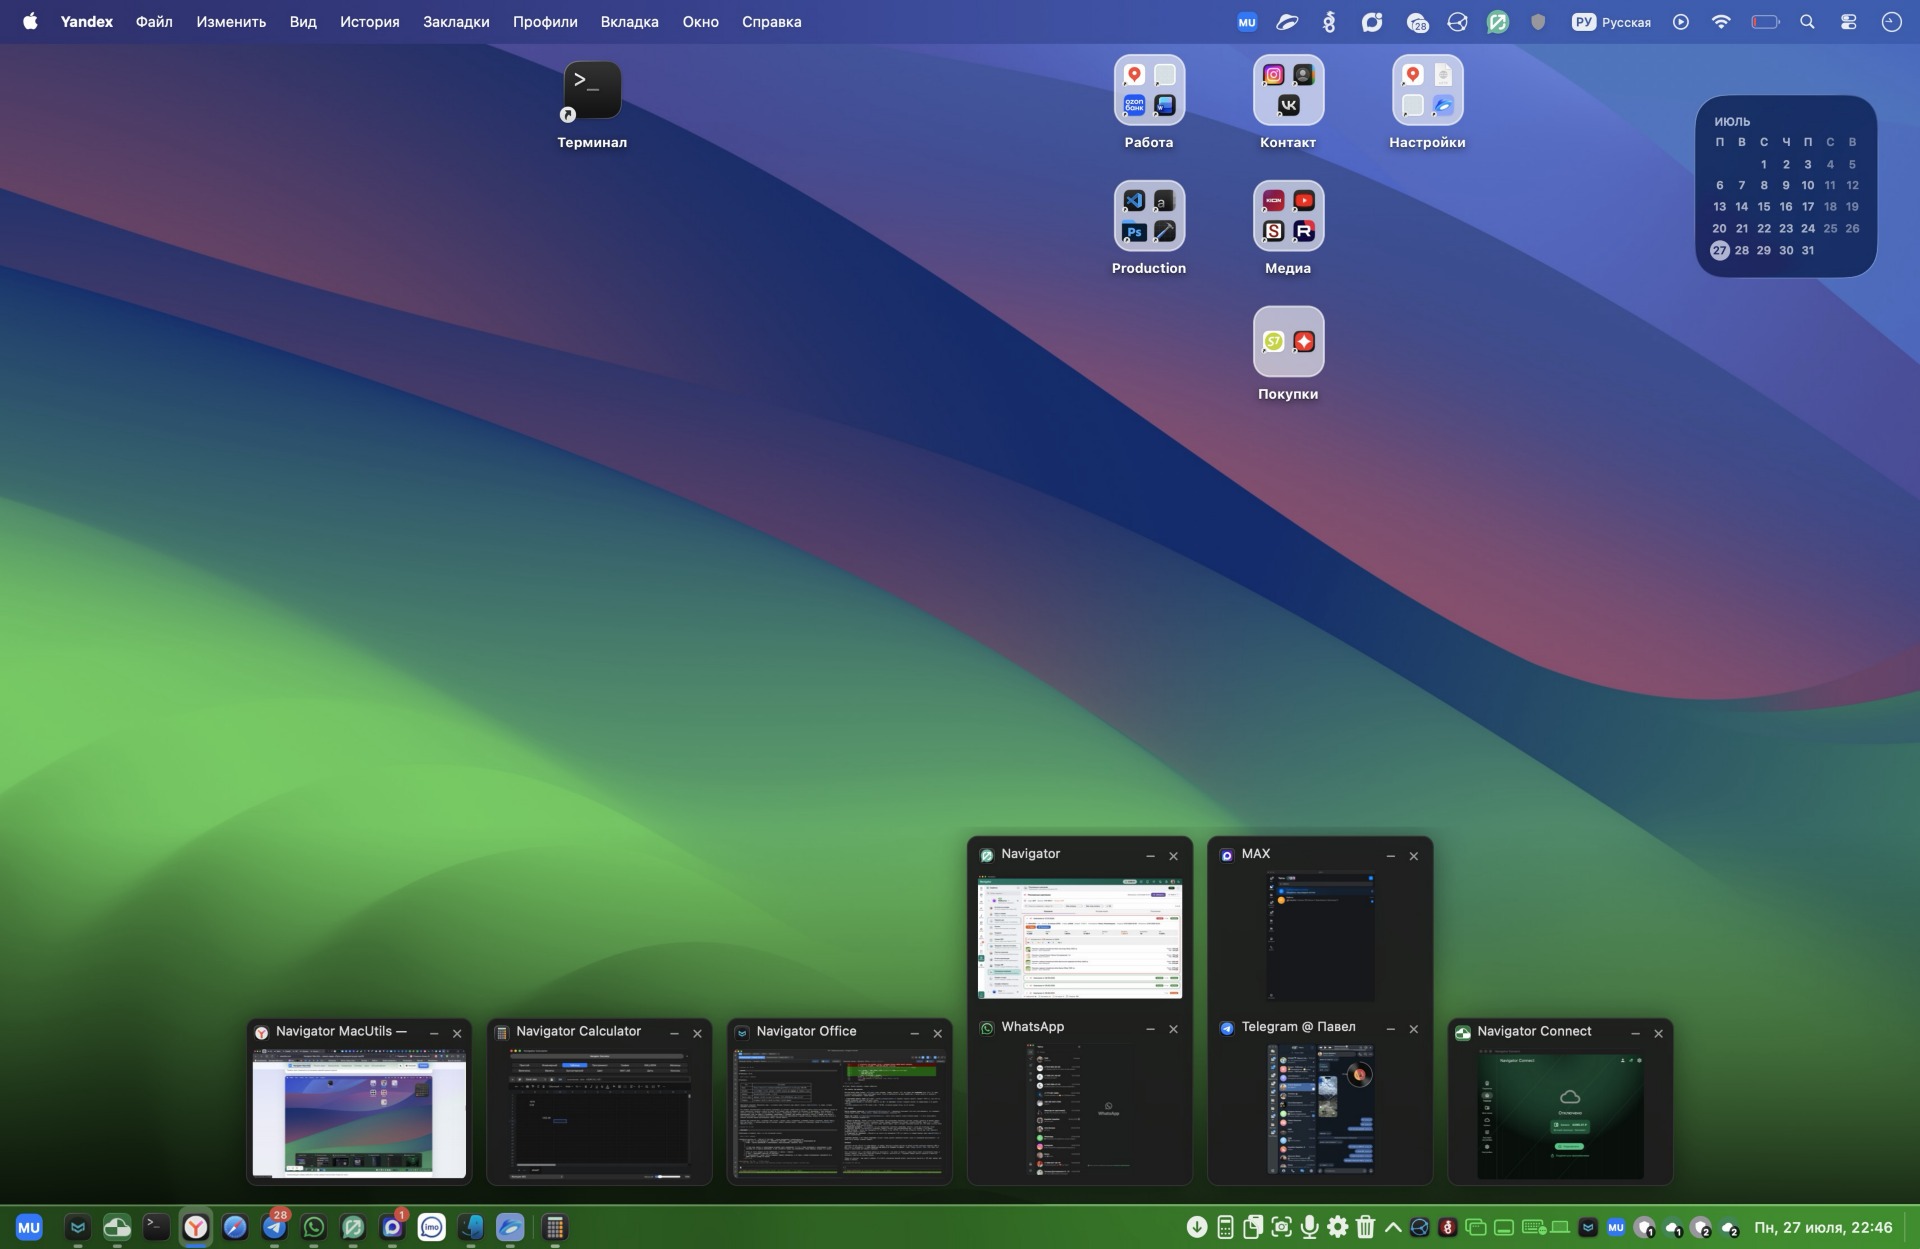Open Telegram from the dock
The width and height of the screenshot is (1920, 1249).
274,1227
